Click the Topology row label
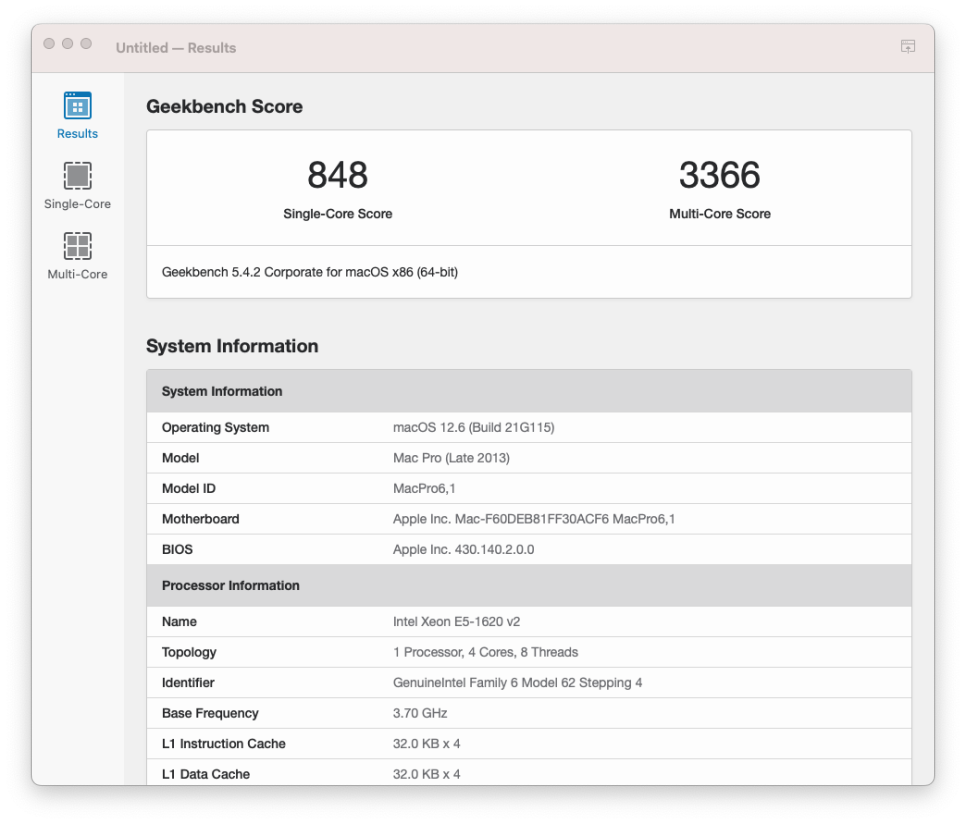The image size is (966, 824). click(189, 652)
